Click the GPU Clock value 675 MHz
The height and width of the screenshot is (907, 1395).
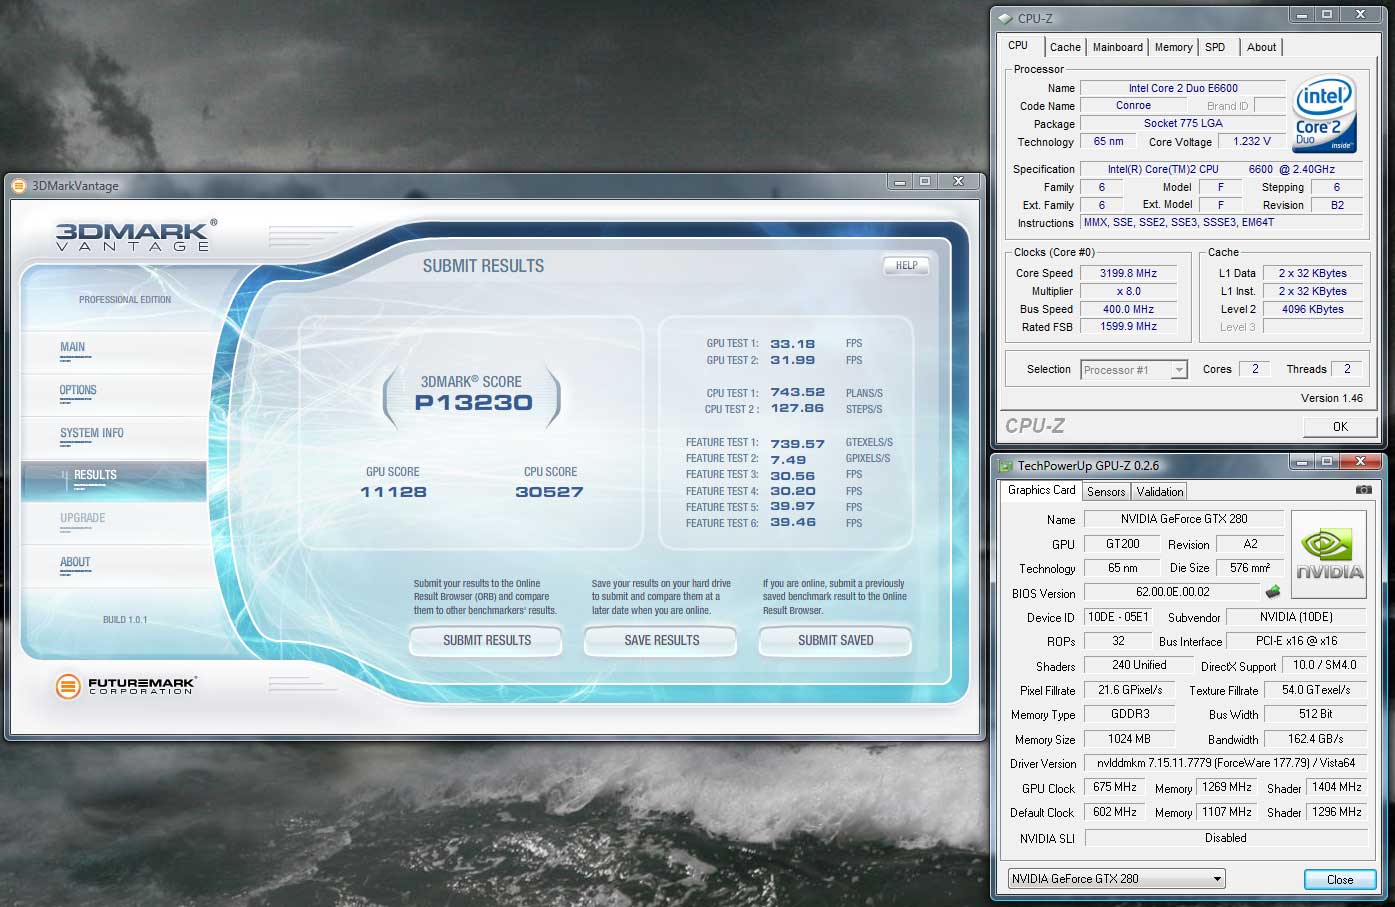click(x=1114, y=787)
